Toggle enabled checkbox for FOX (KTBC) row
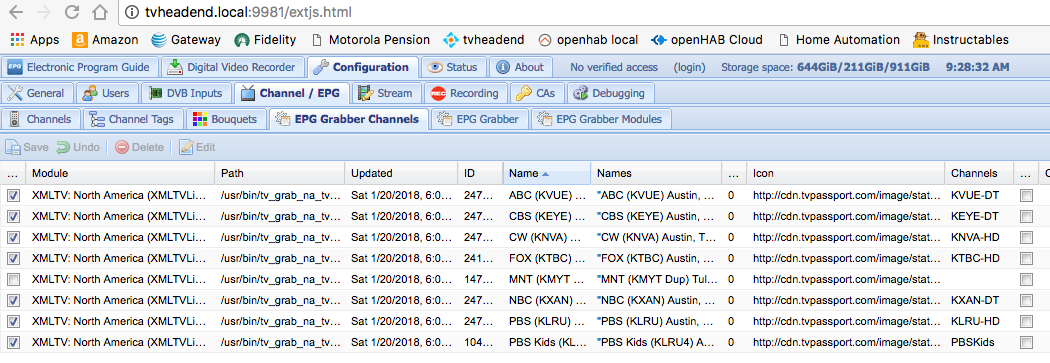The height and width of the screenshot is (363, 1050). 13,258
